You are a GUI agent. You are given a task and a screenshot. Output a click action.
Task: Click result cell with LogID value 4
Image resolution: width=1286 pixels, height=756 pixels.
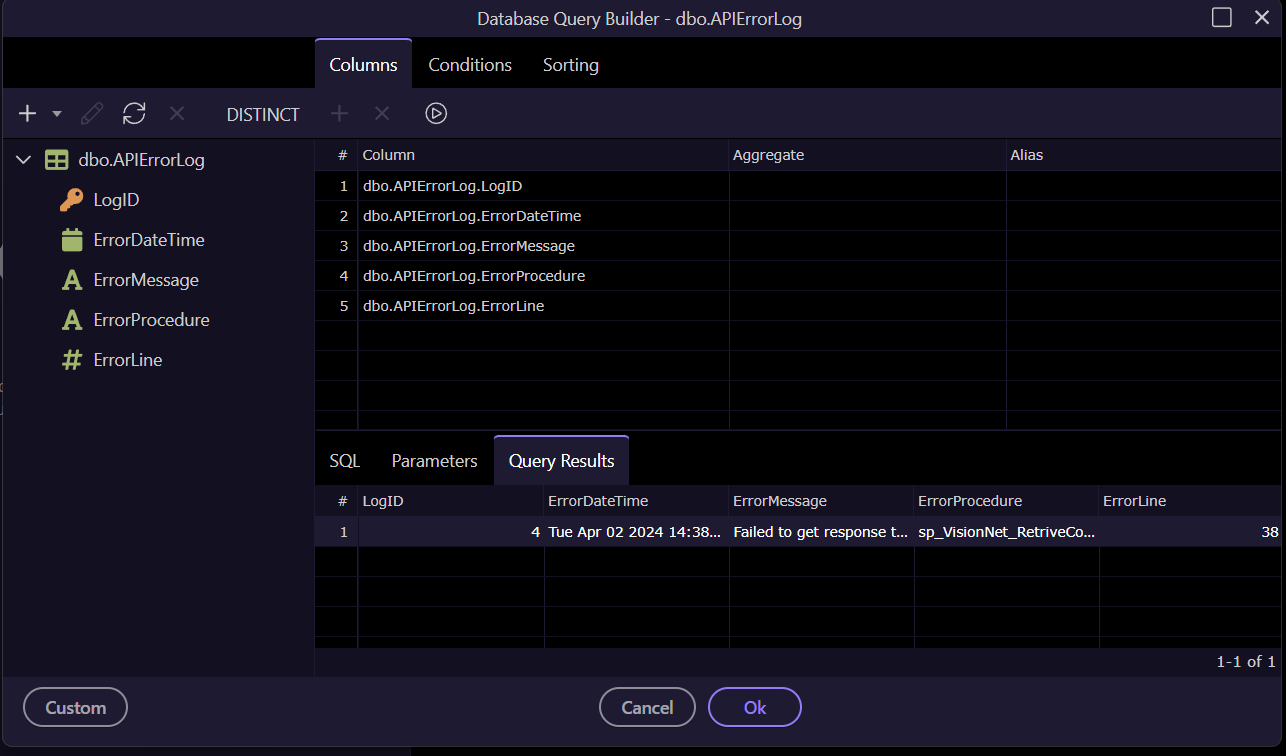tap(451, 532)
